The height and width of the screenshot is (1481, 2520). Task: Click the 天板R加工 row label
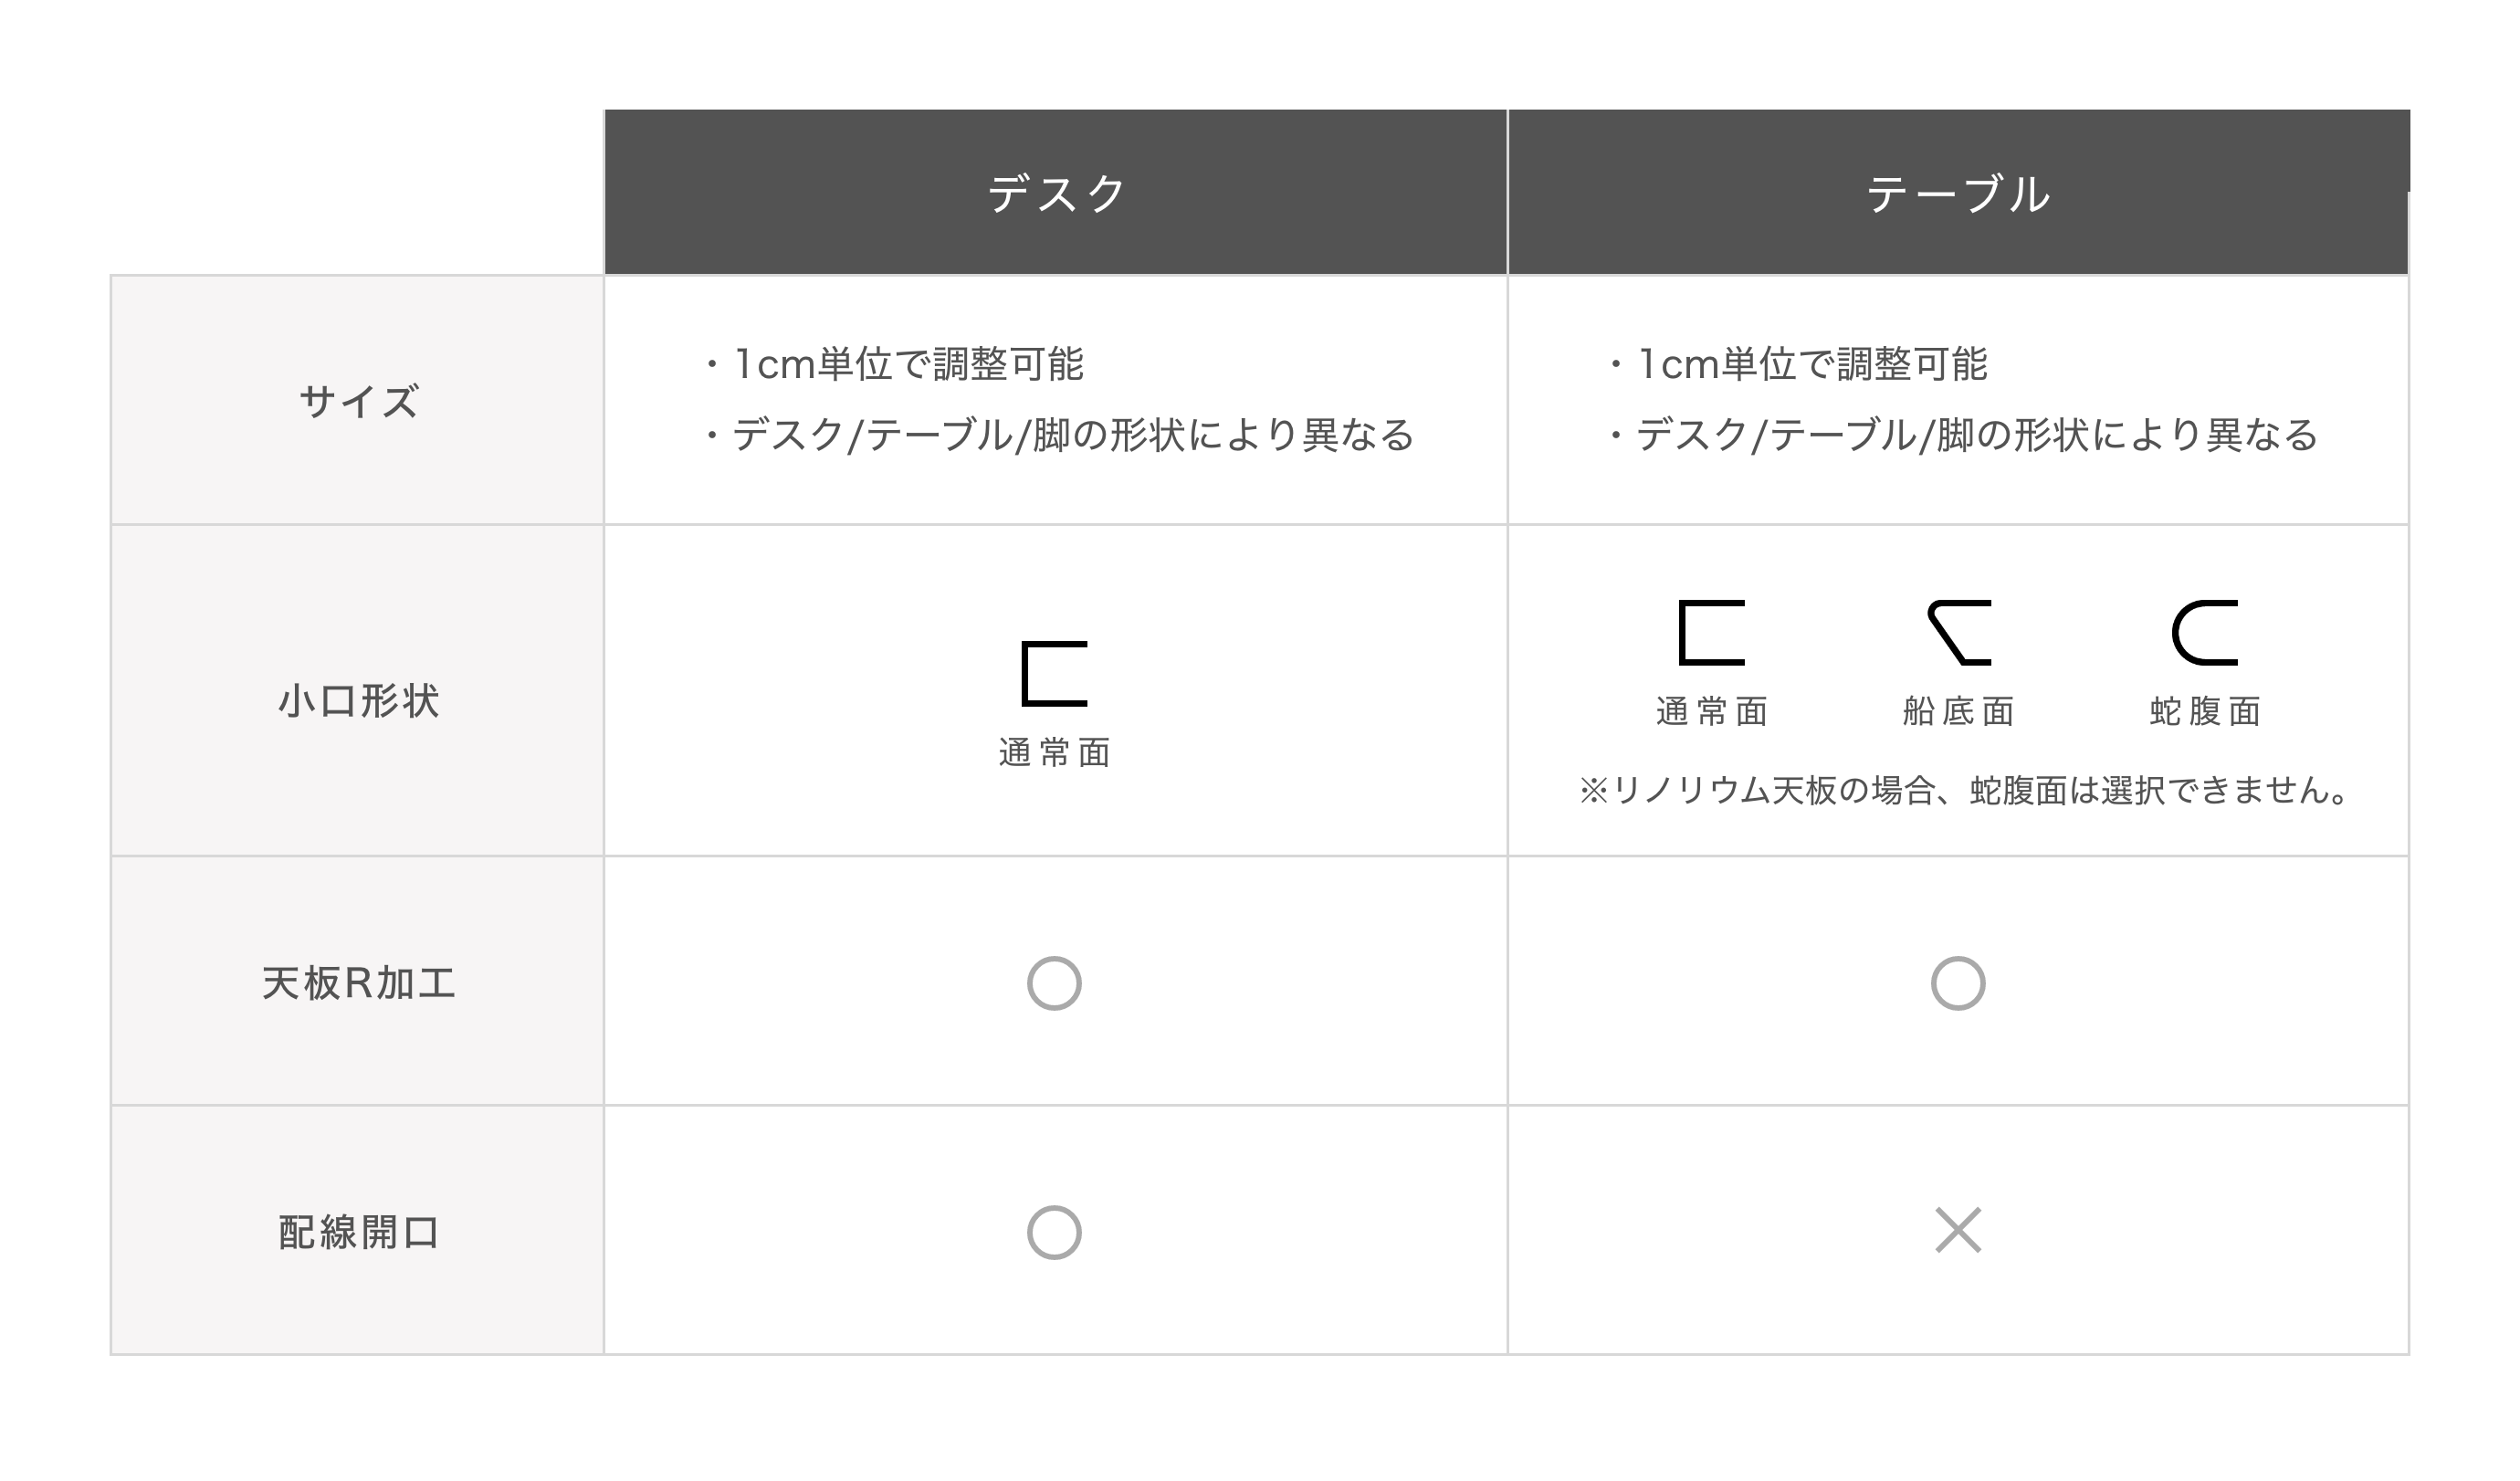[x=358, y=984]
